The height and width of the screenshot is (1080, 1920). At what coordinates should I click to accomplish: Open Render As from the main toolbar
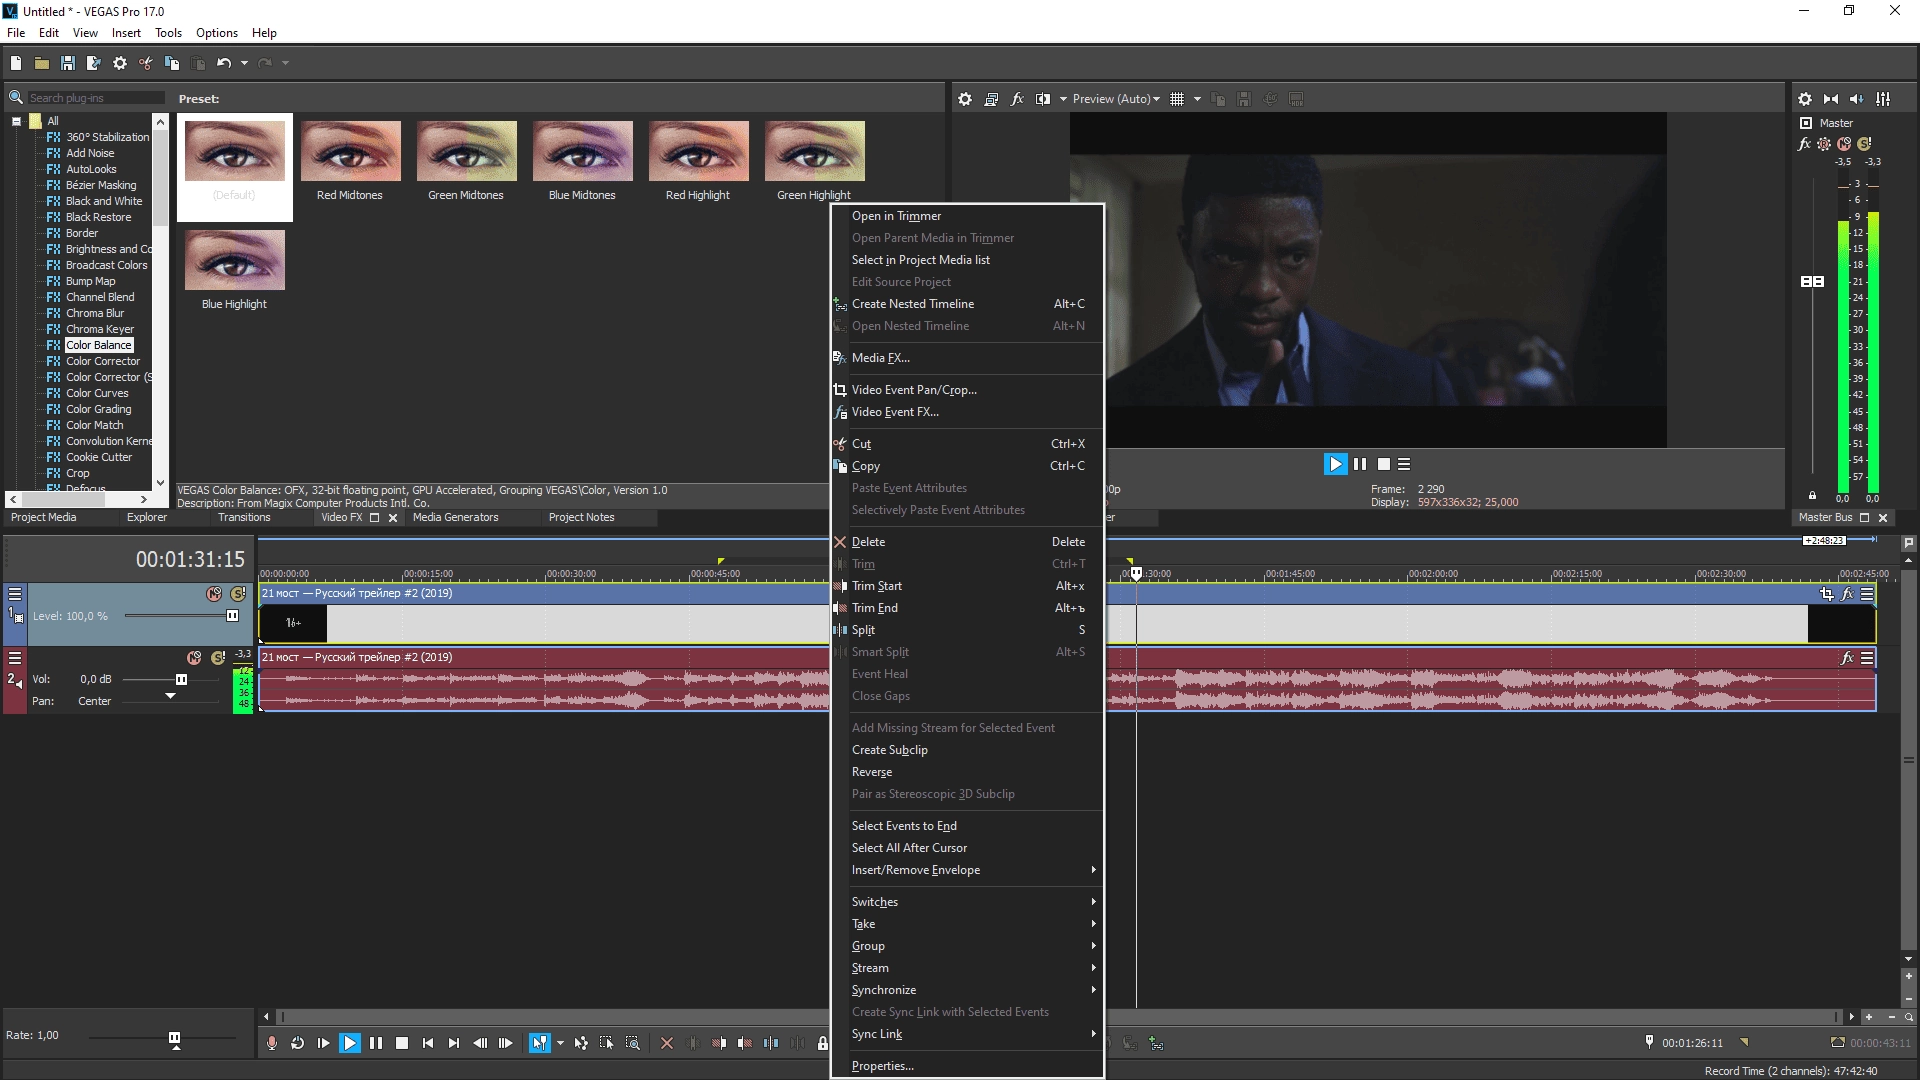click(x=94, y=63)
